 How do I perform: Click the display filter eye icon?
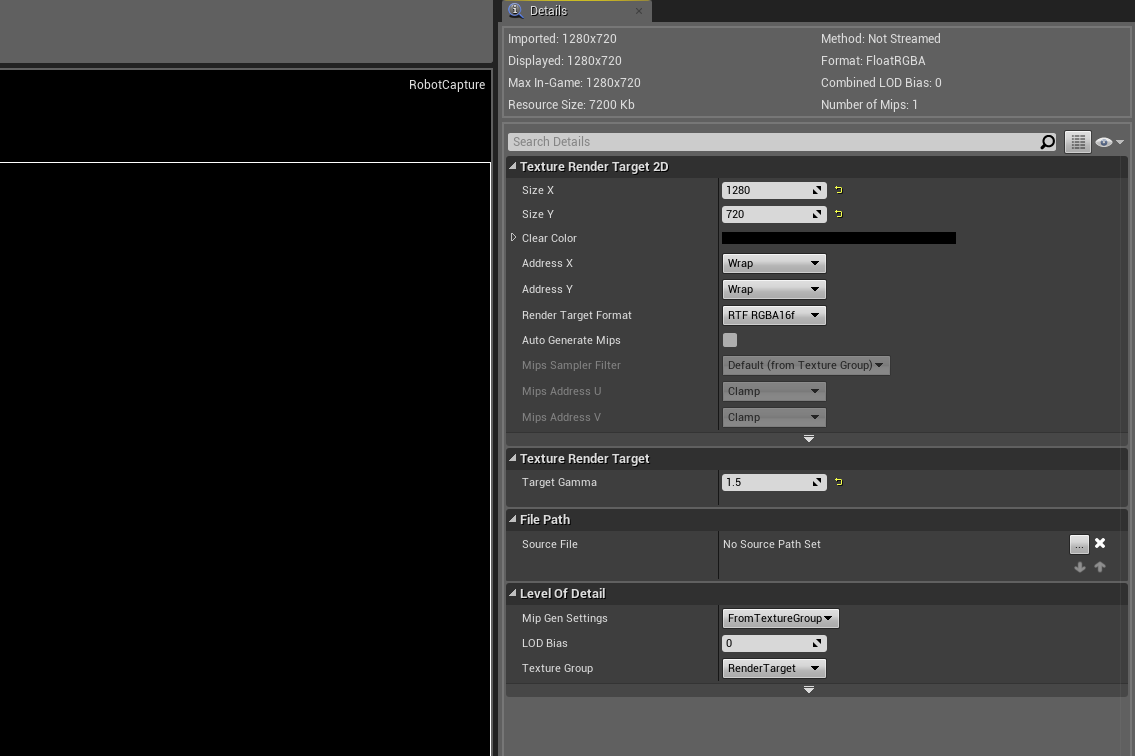click(1103, 141)
